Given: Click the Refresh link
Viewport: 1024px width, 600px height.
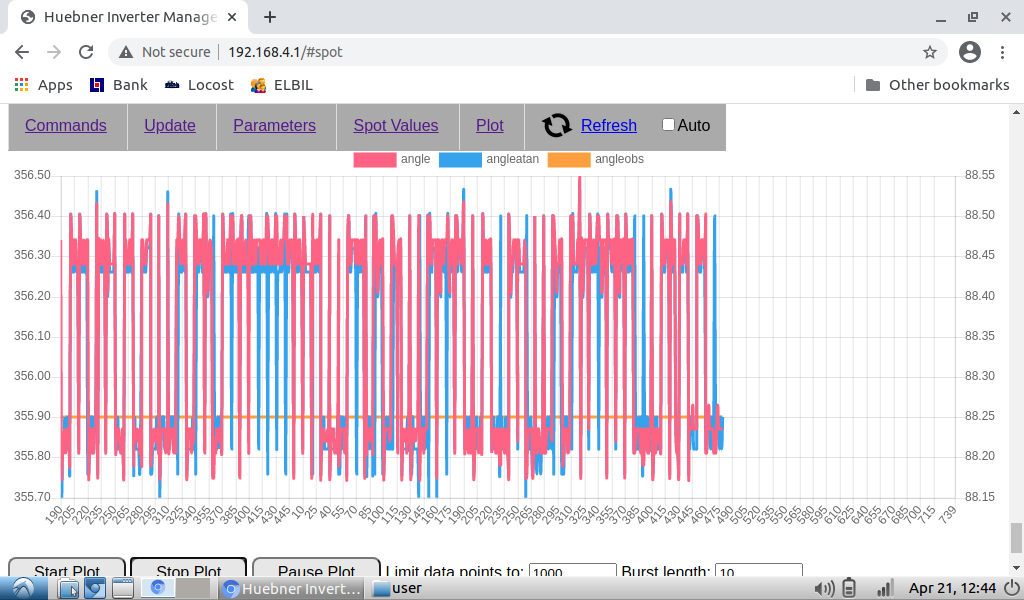Looking at the screenshot, I should pyautogui.click(x=608, y=125).
